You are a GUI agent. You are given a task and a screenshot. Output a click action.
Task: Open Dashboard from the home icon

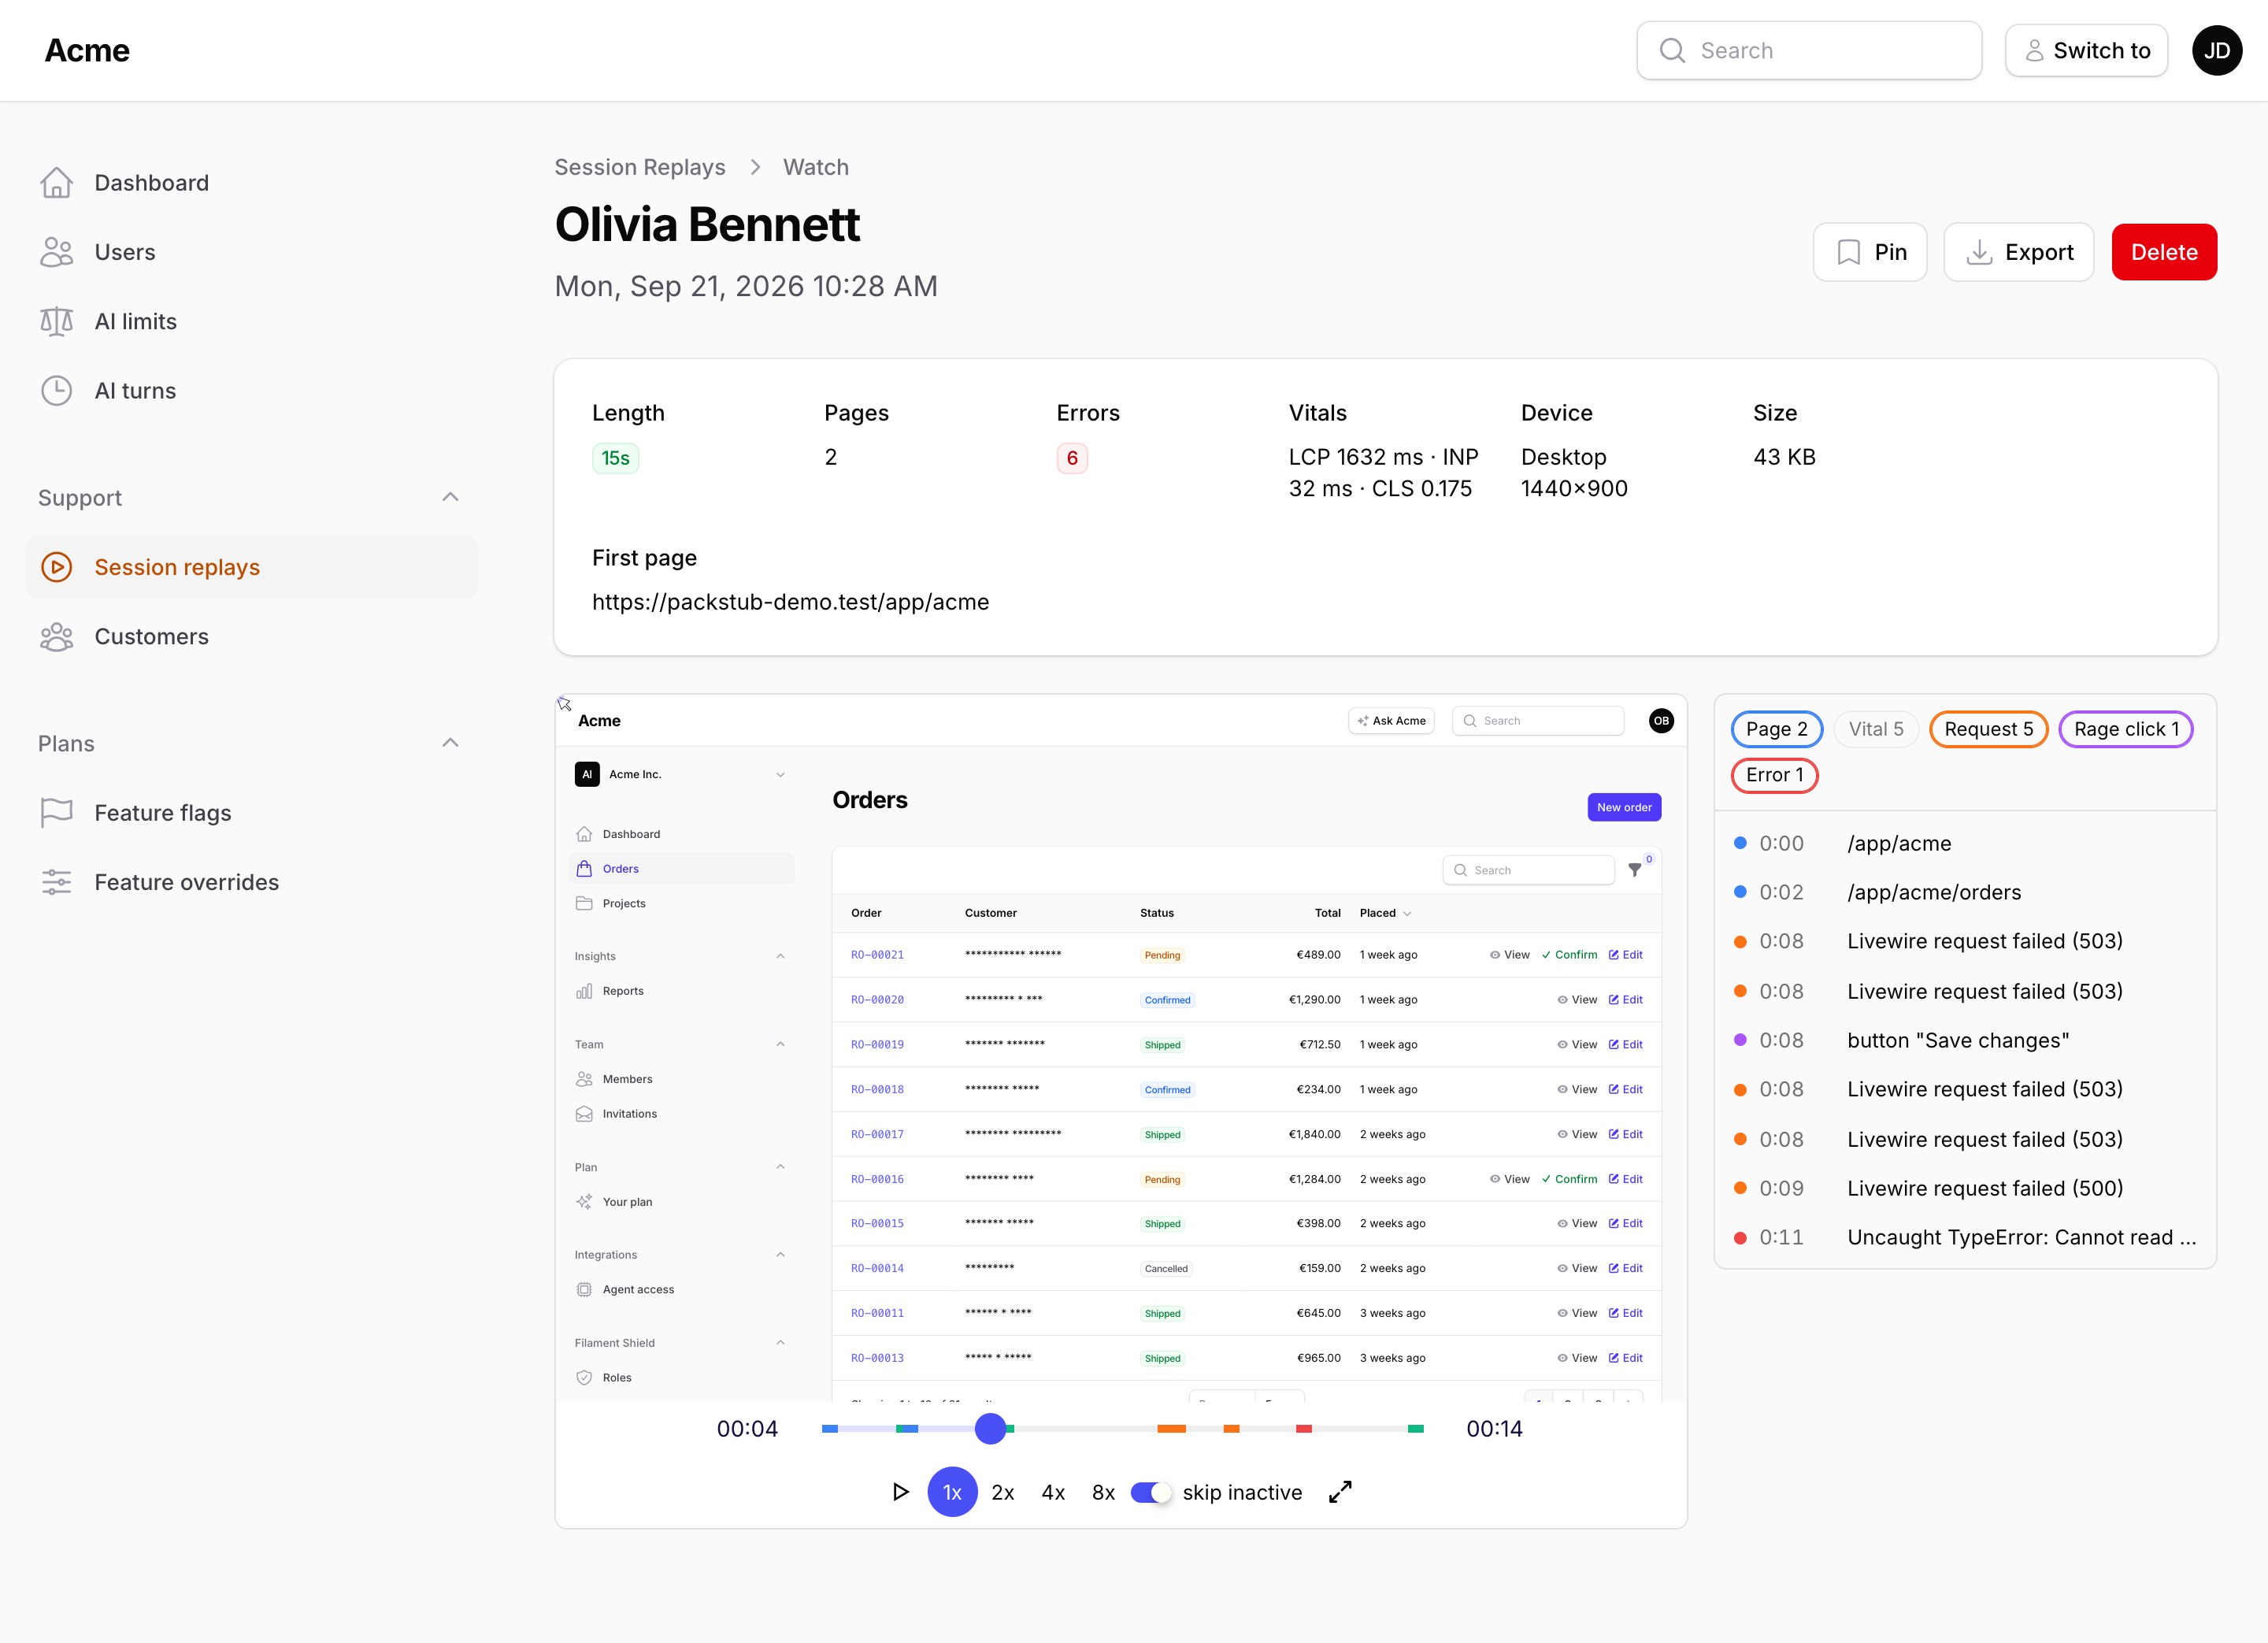coord(56,183)
